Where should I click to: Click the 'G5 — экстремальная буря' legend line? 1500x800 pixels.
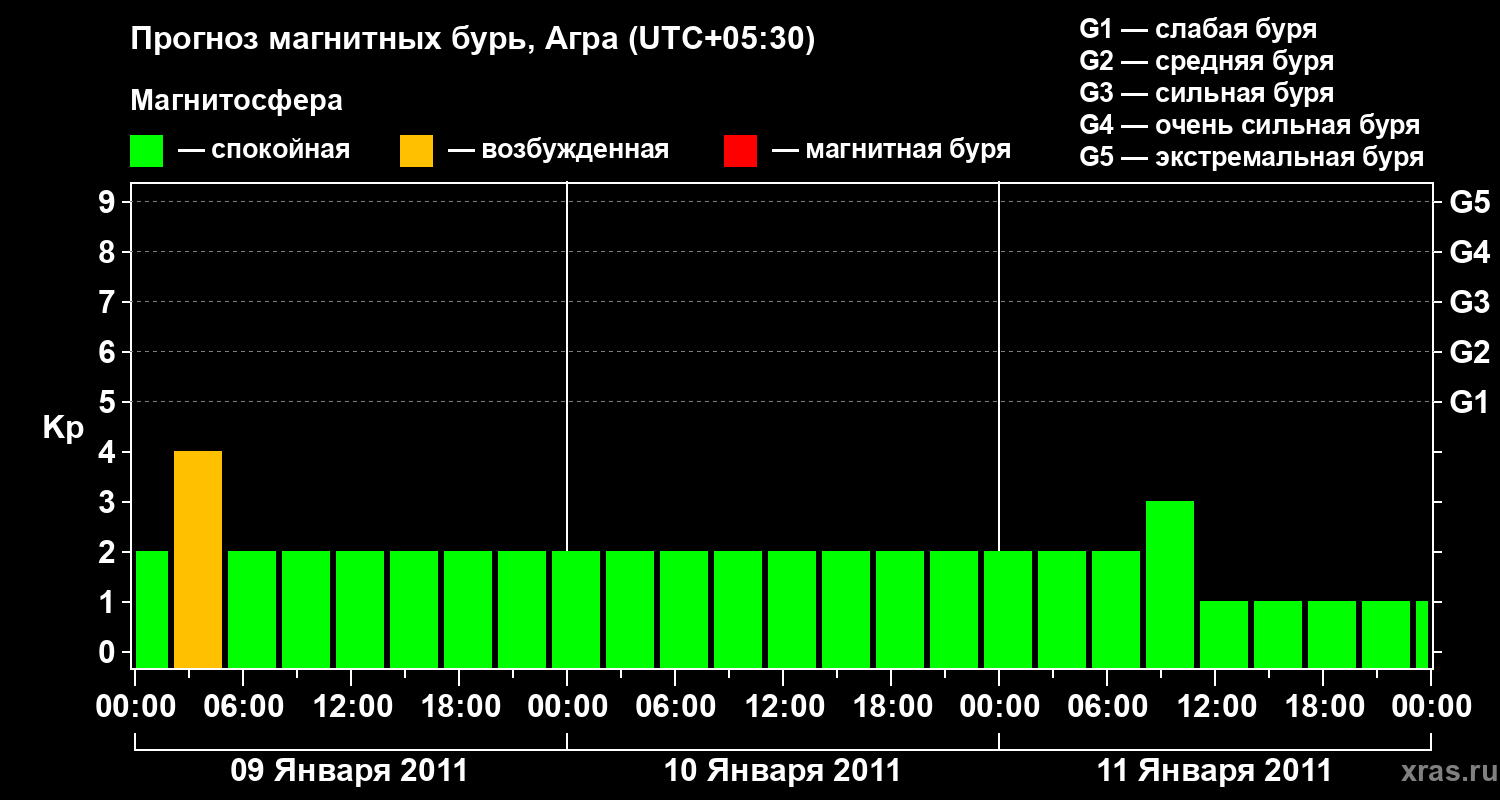pyautogui.click(x=1252, y=158)
